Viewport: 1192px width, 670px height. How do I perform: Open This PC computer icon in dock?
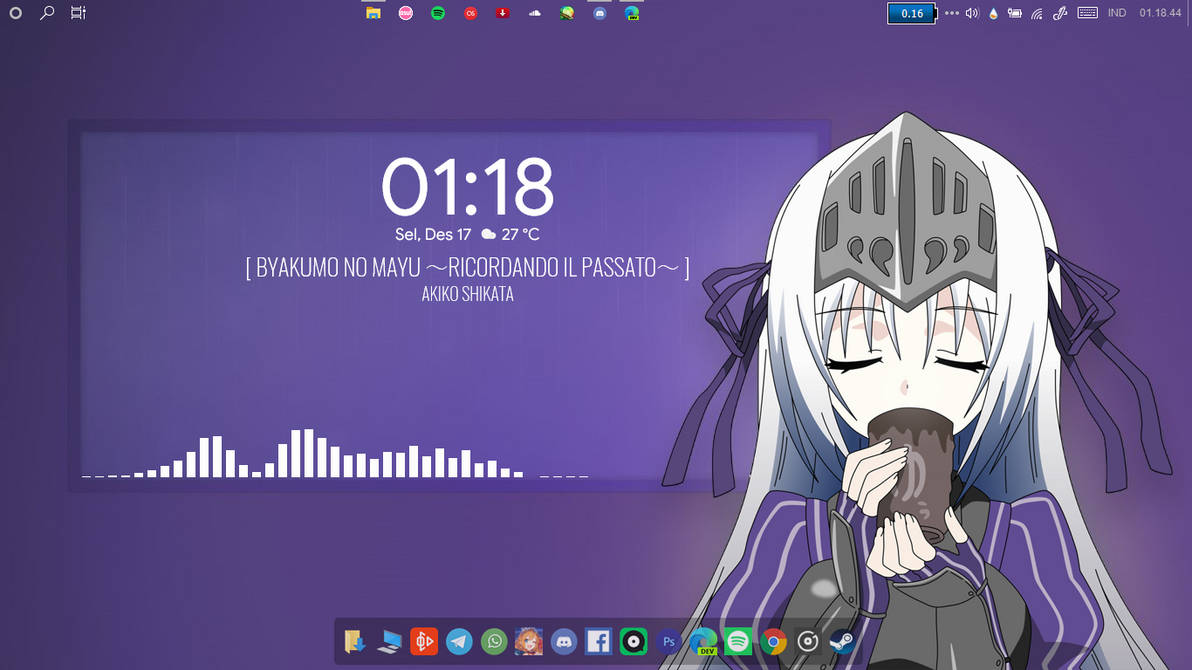(x=389, y=642)
